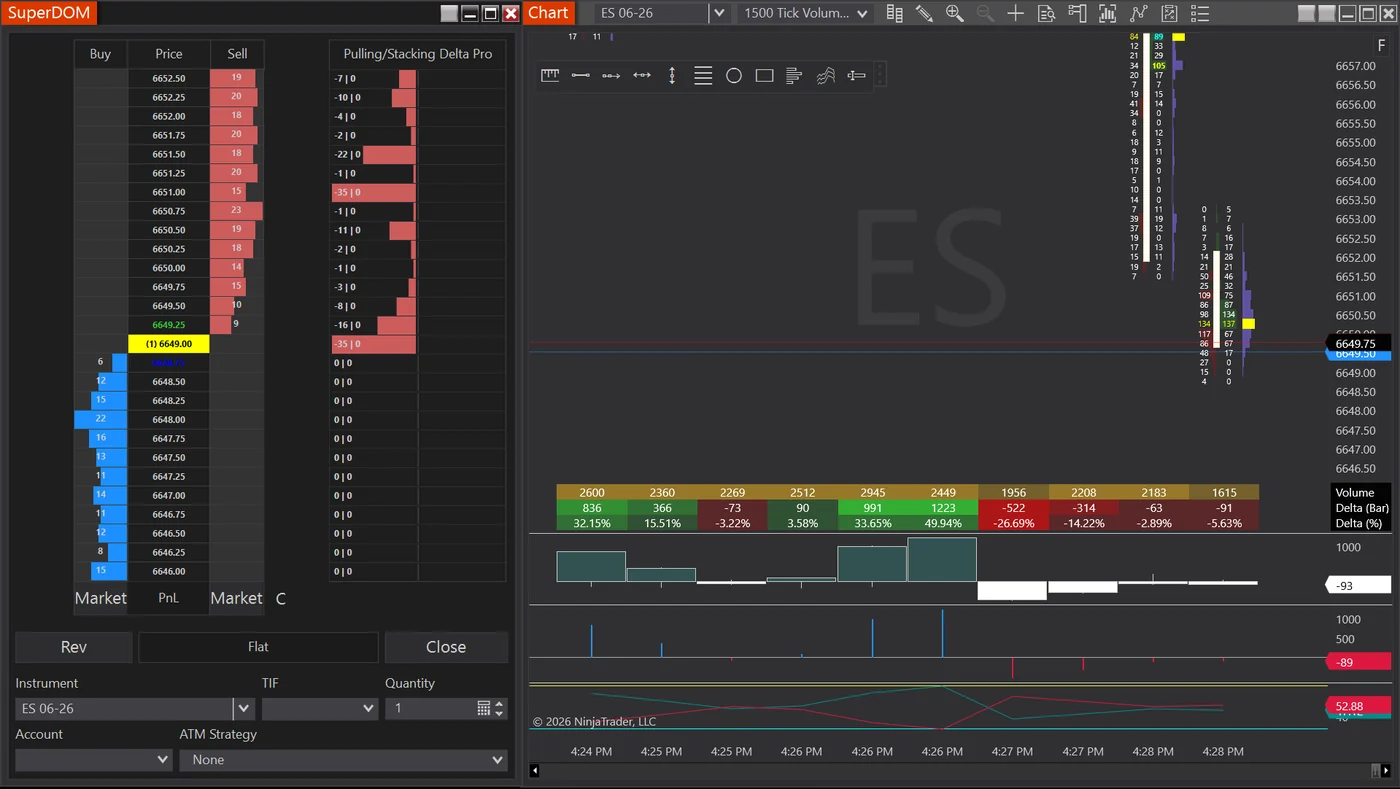Click the 52.88 indicator value label

[x=1358, y=706]
